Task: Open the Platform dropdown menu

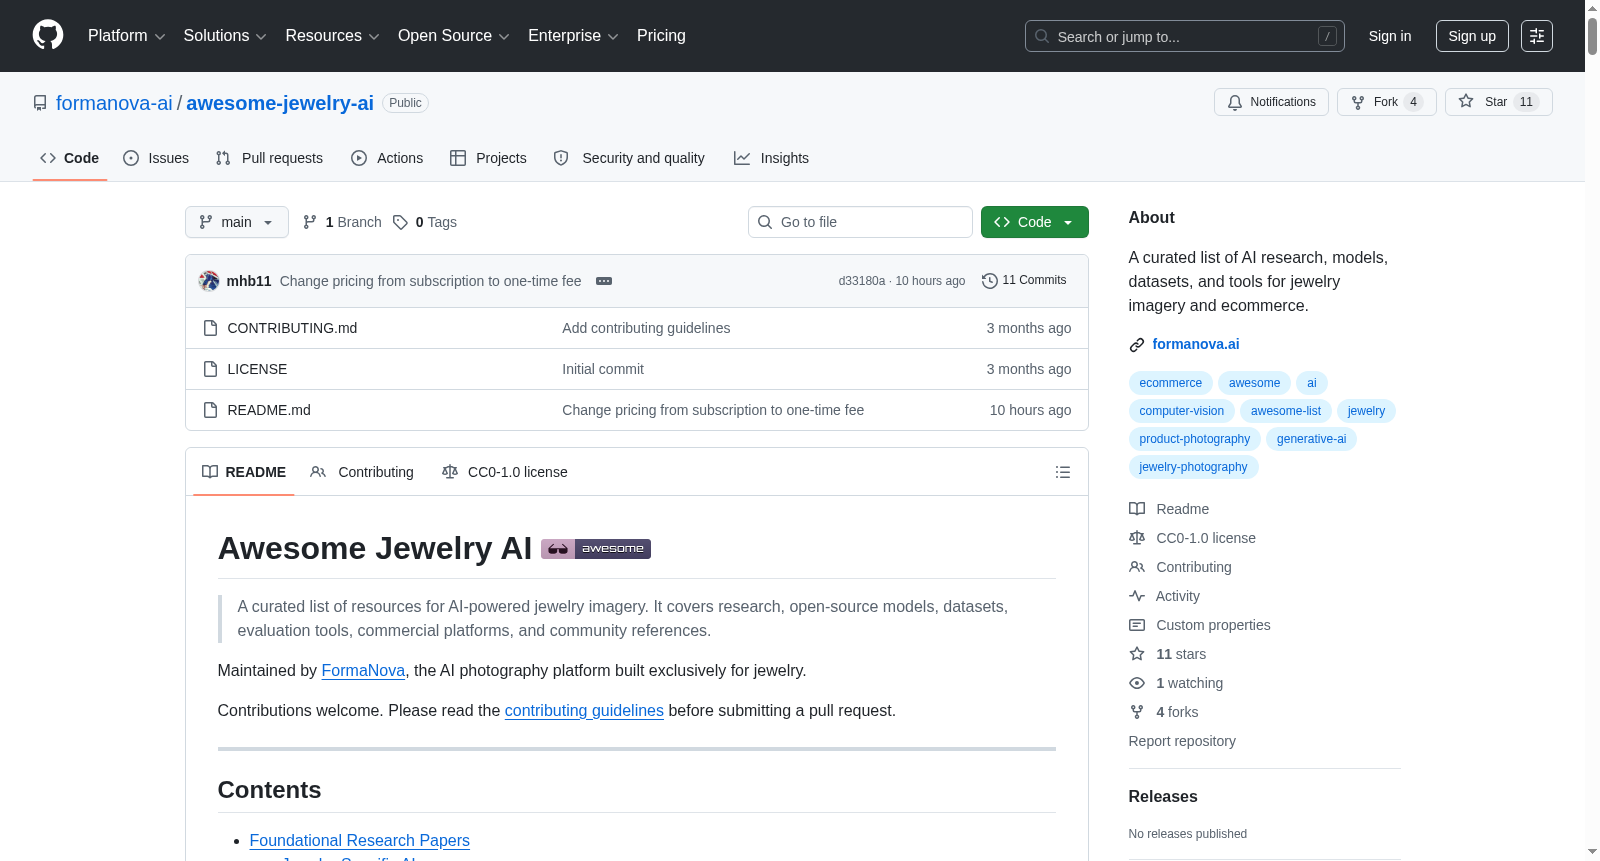Action: coord(127,36)
